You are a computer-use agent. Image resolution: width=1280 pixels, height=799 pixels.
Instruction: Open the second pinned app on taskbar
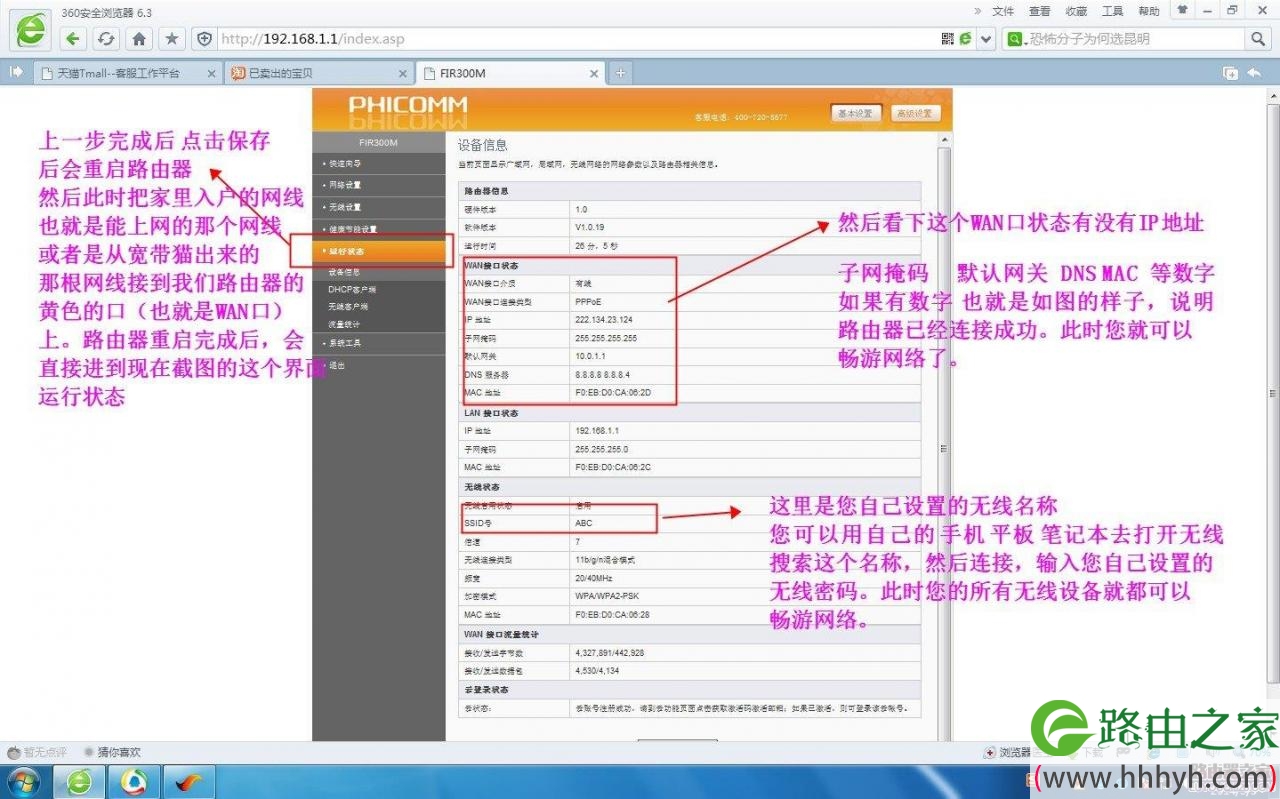coord(134,781)
